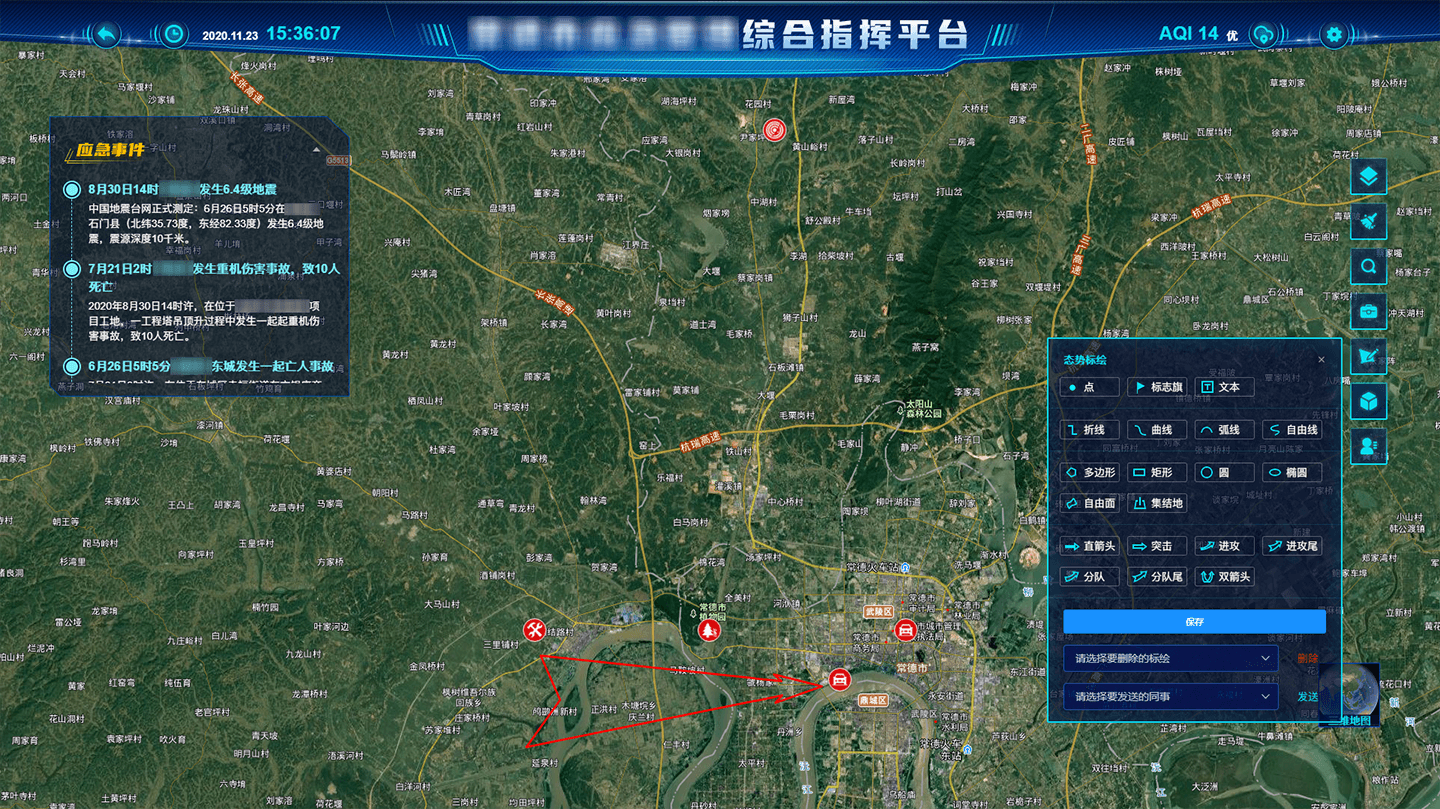Open the settings gear in header

[1333, 35]
